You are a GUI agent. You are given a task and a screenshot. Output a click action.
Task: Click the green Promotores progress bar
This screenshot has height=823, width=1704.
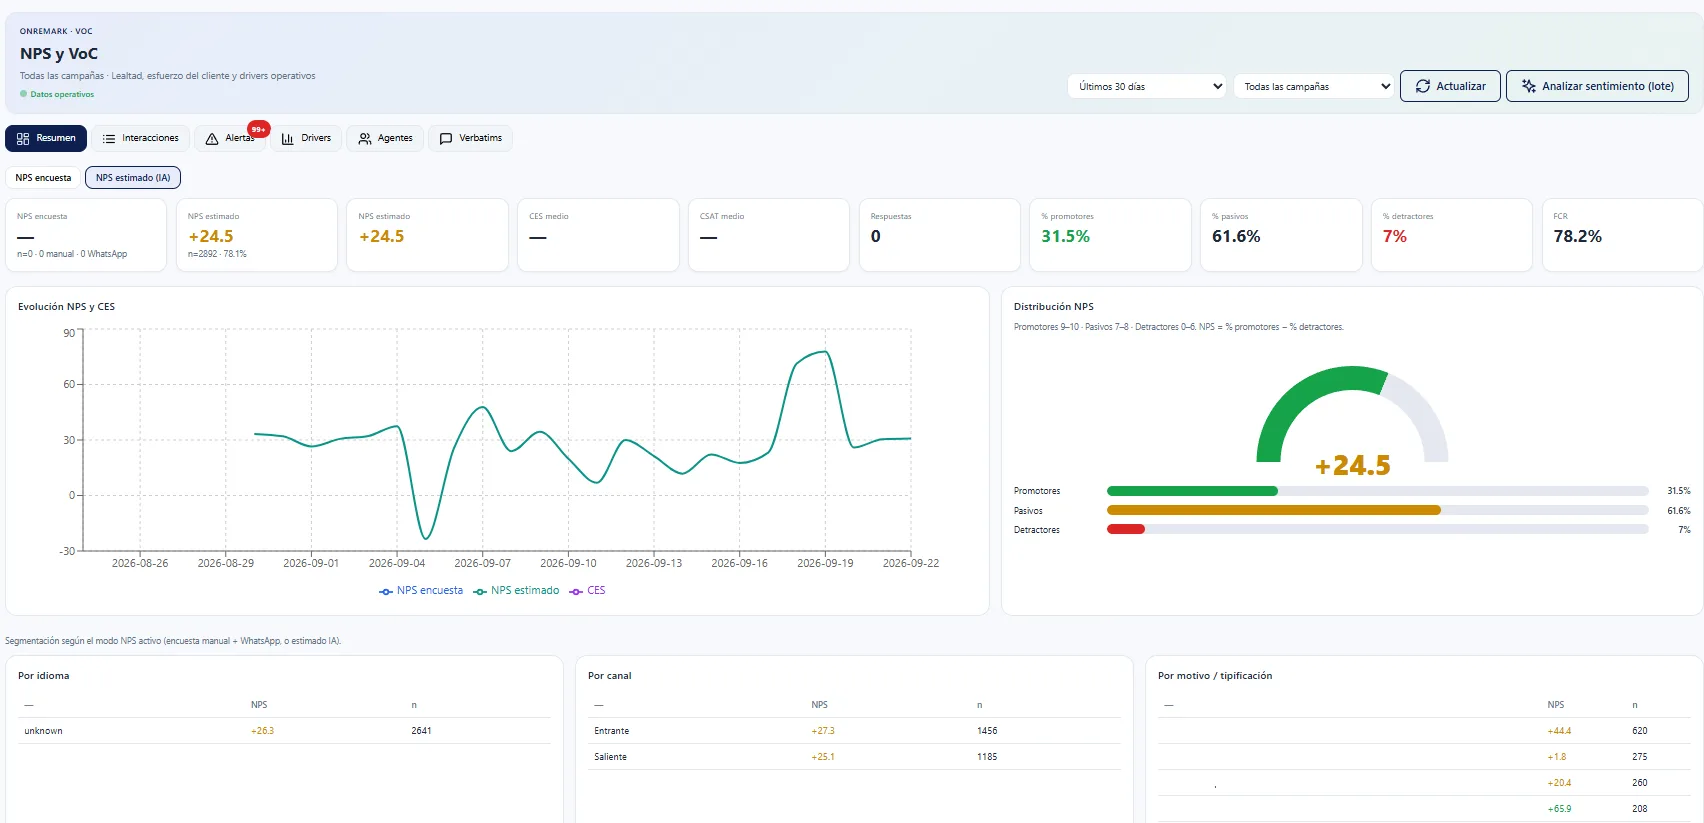point(1192,491)
